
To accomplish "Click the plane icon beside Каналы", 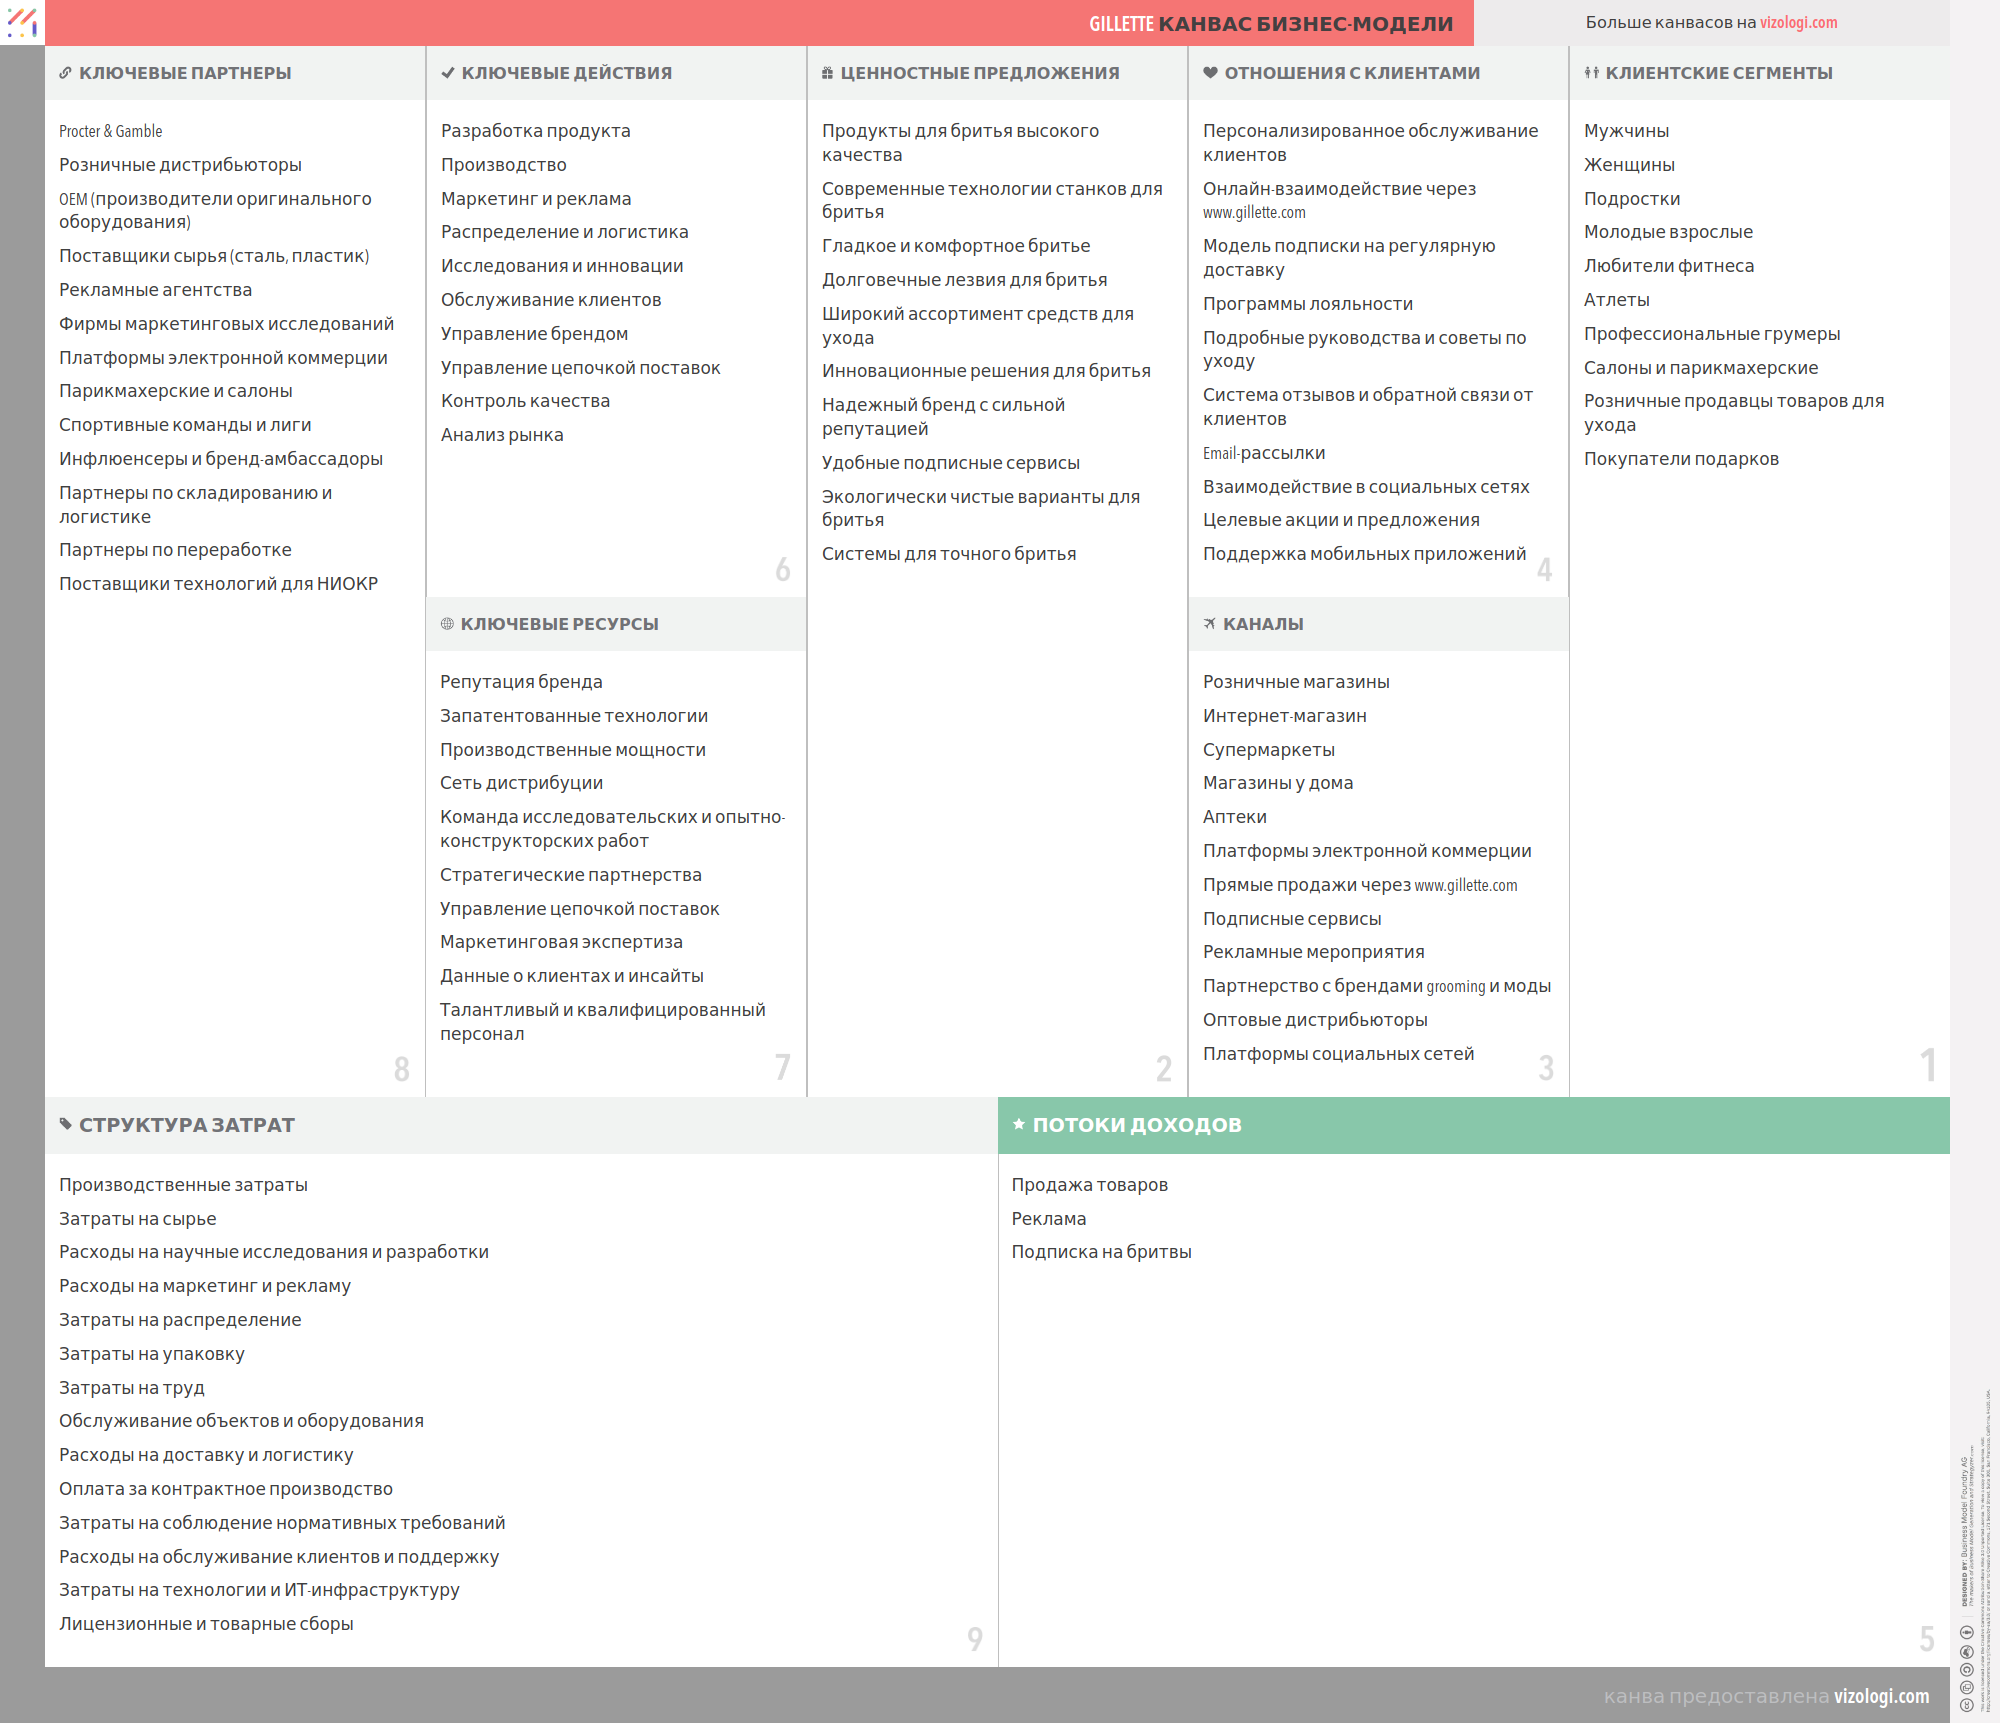I will 1210,624.
